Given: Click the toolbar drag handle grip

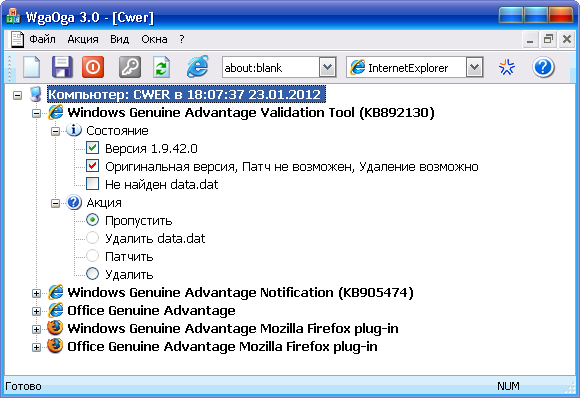Looking at the screenshot, I should pos(10,67).
